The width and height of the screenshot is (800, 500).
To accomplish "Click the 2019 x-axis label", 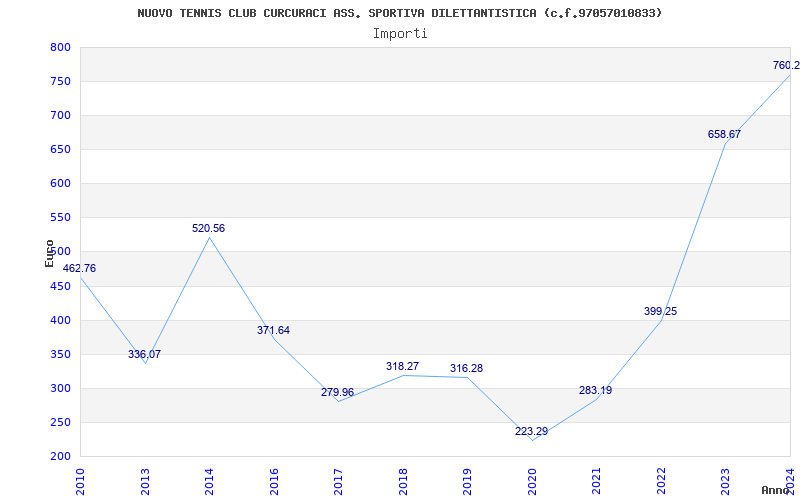I will click(467, 481).
